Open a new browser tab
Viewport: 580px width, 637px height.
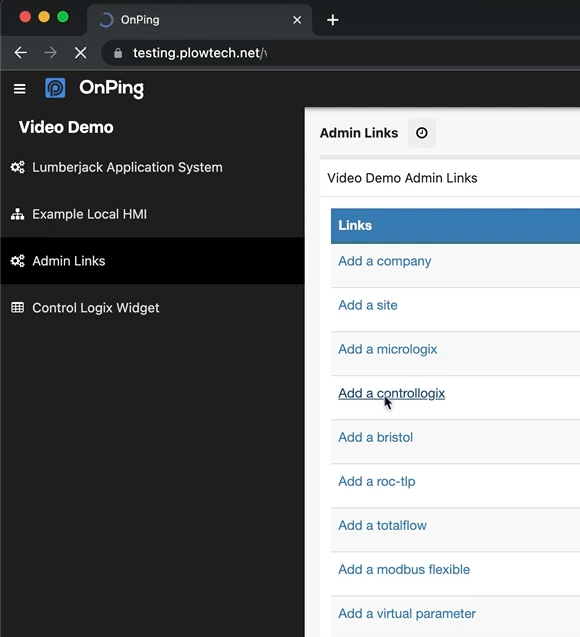pyautogui.click(x=333, y=20)
